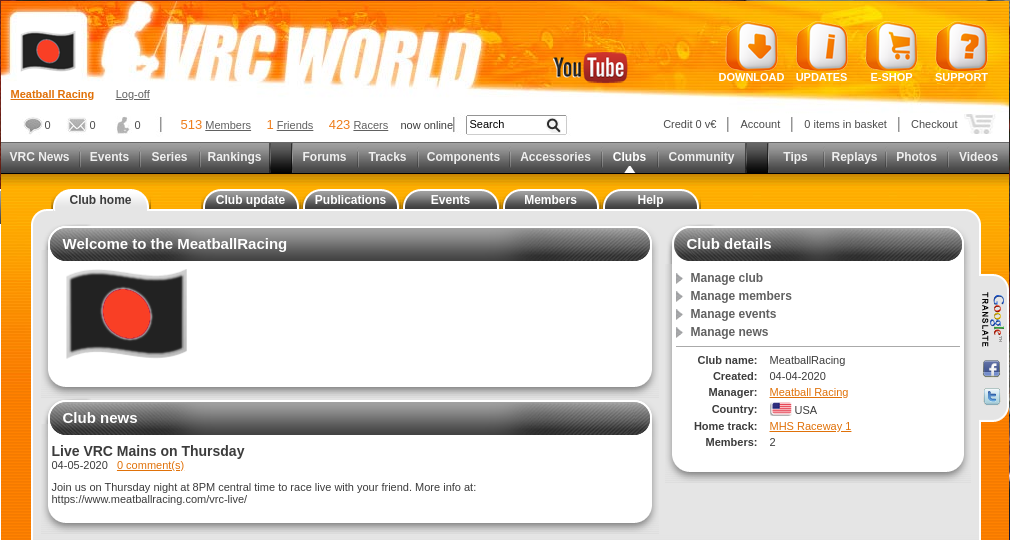Click the Checkout link
The width and height of the screenshot is (1010, 540).
(x=934, y=124)
